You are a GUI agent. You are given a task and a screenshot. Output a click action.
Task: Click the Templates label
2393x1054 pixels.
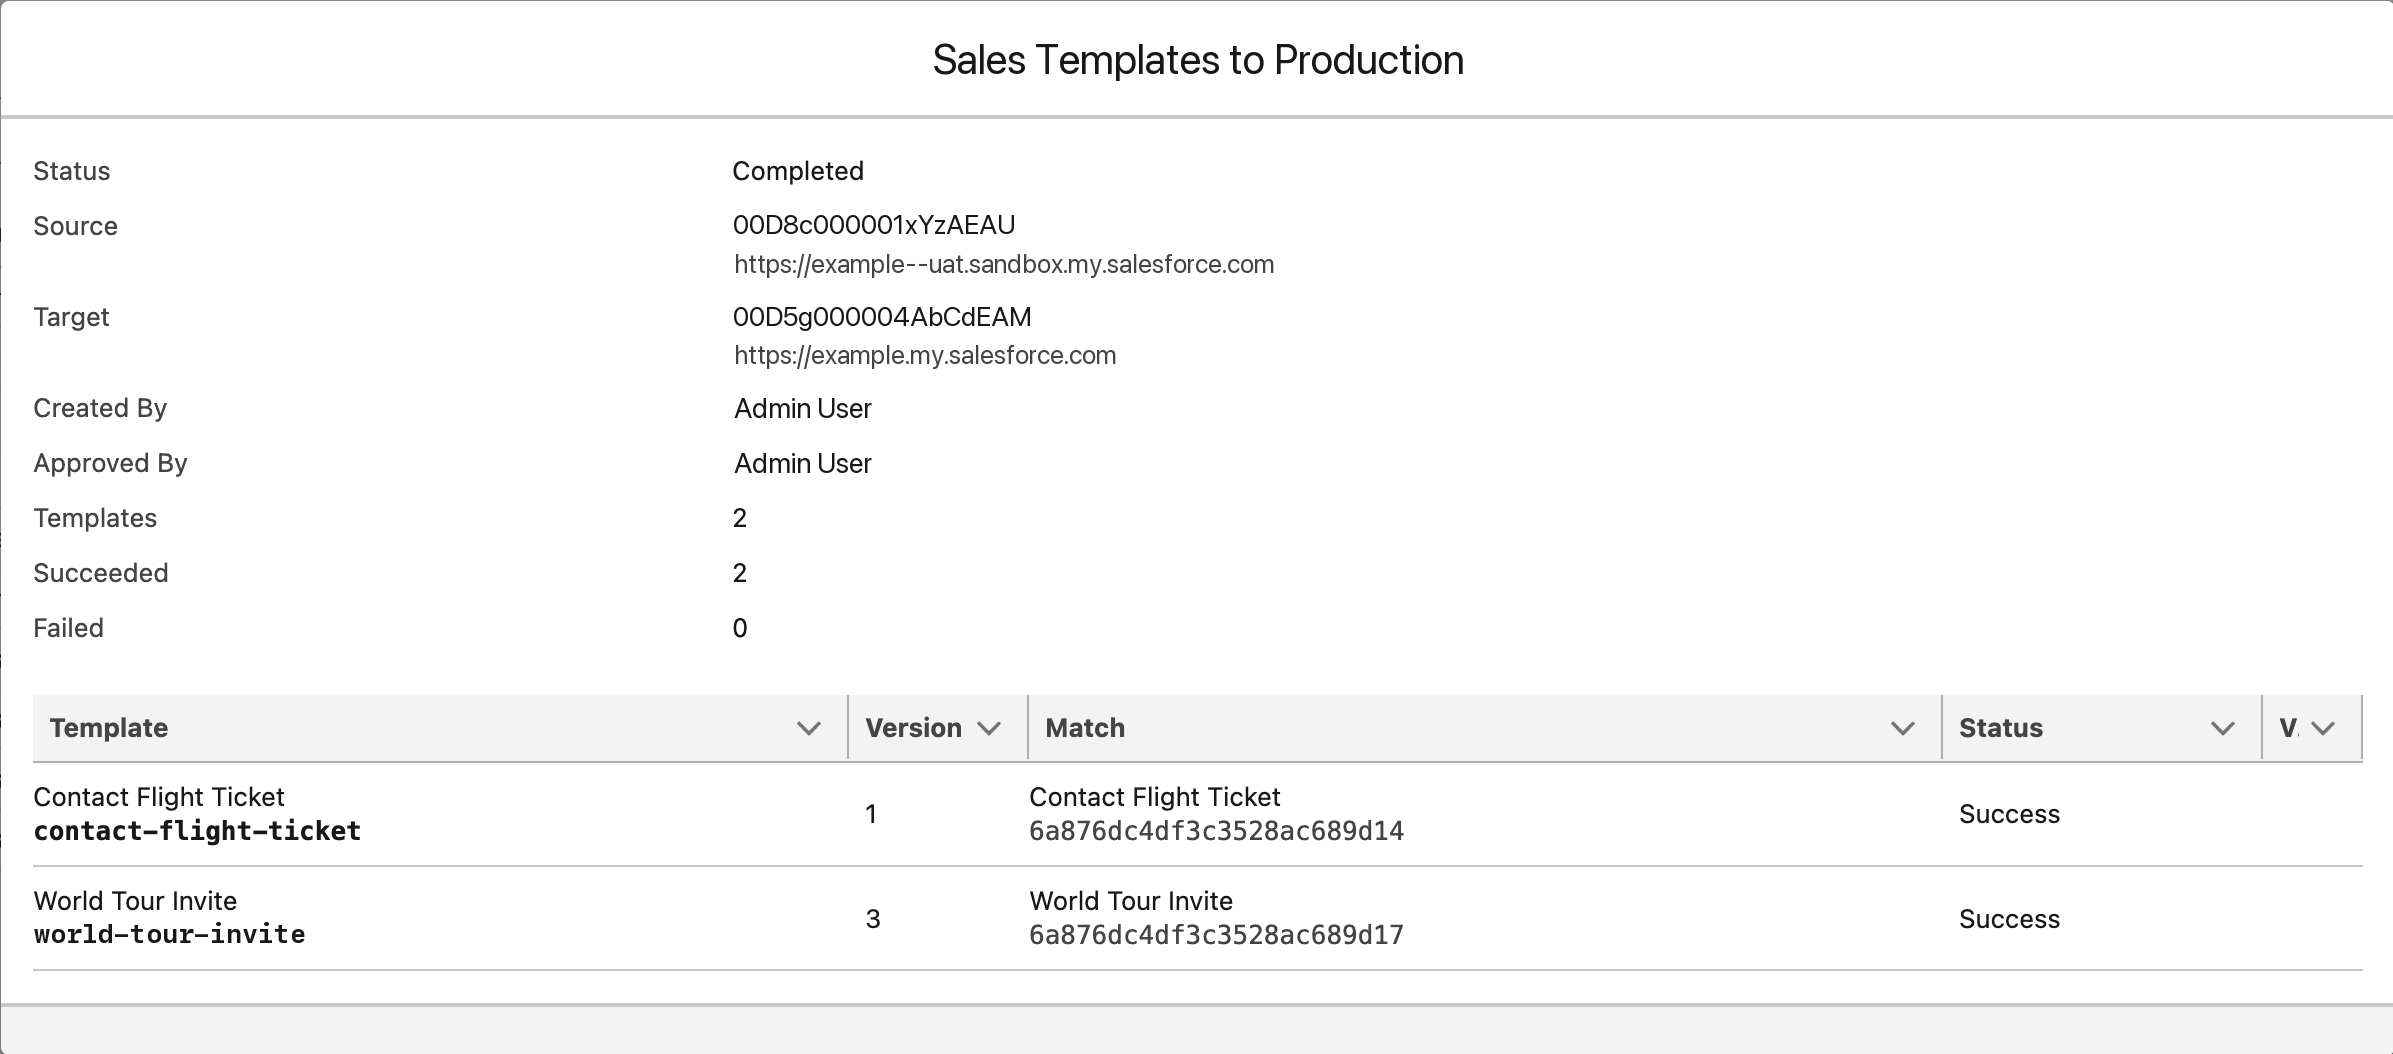[x=95, y=518]
